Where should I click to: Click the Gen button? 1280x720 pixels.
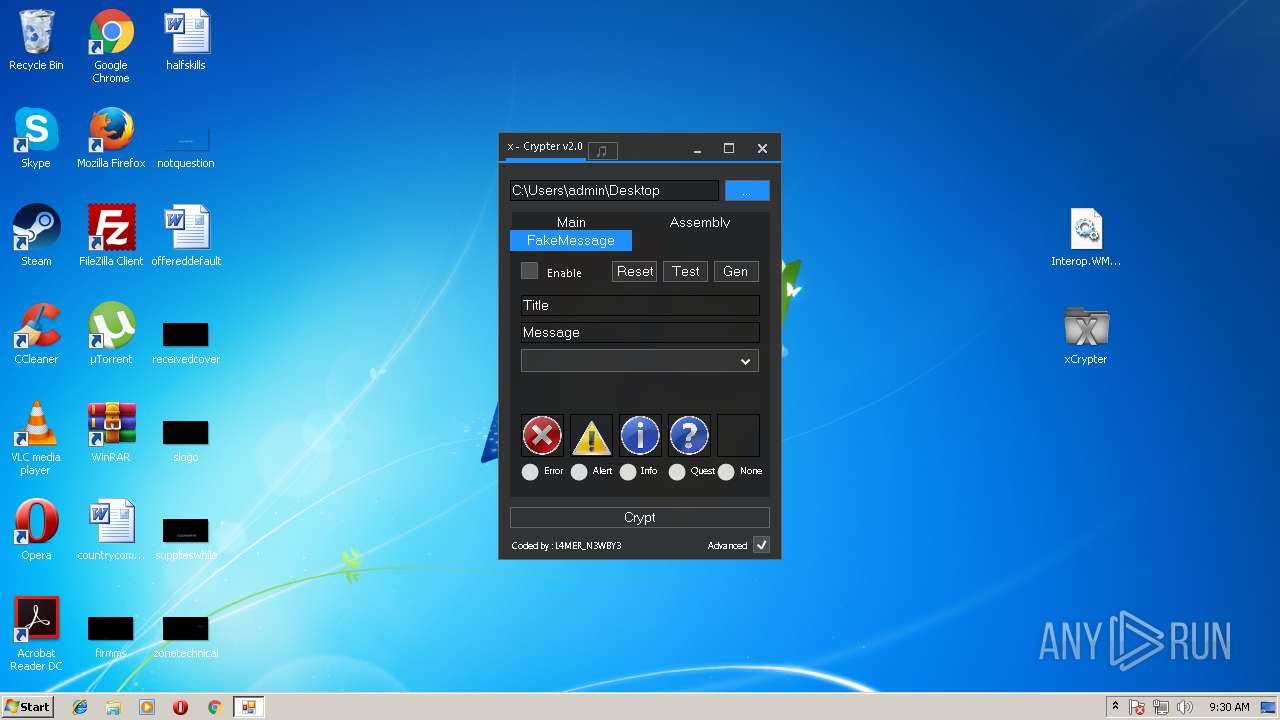tap(736, 271)
